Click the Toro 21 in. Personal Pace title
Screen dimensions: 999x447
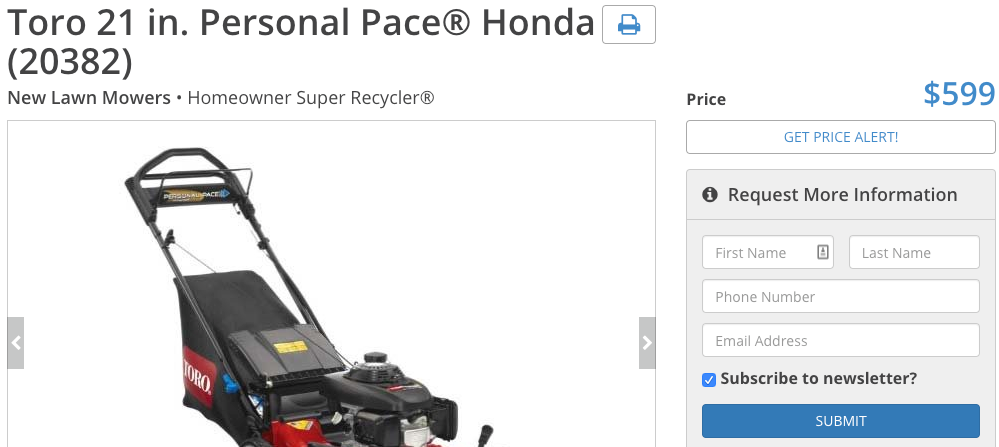[301, 42]
